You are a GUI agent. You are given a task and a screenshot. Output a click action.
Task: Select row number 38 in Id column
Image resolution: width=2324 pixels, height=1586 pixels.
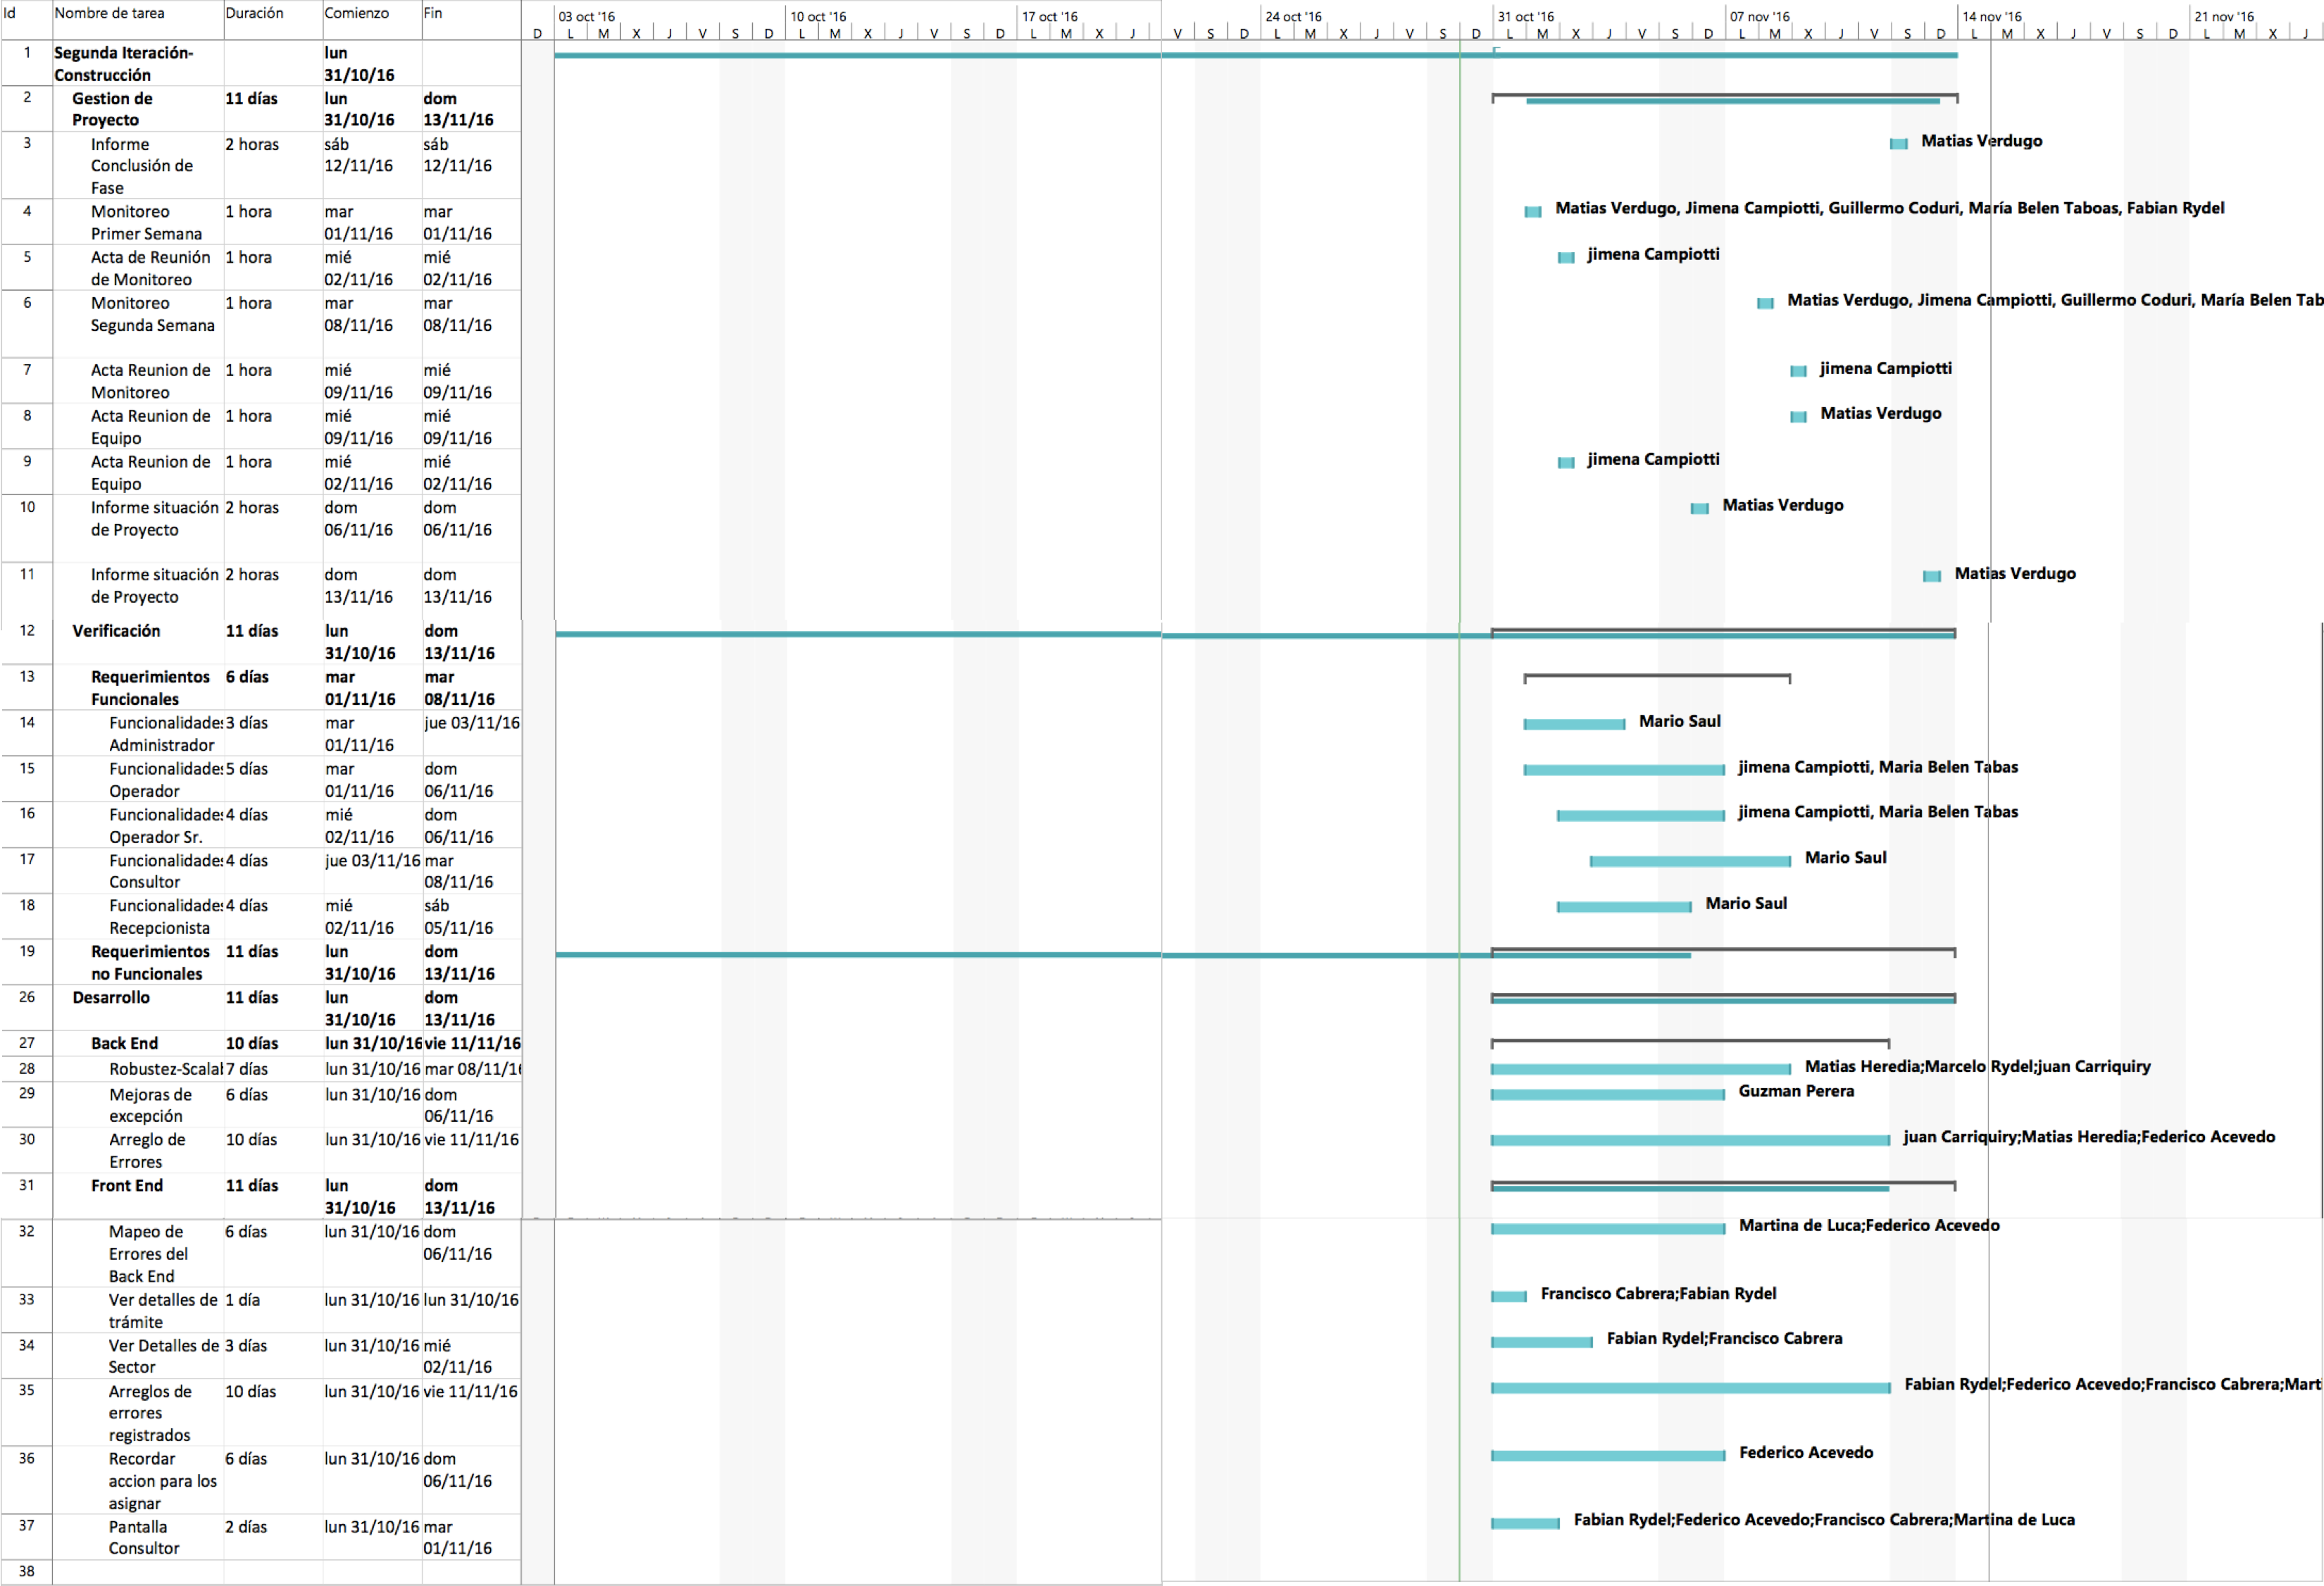coord(27,1572)
